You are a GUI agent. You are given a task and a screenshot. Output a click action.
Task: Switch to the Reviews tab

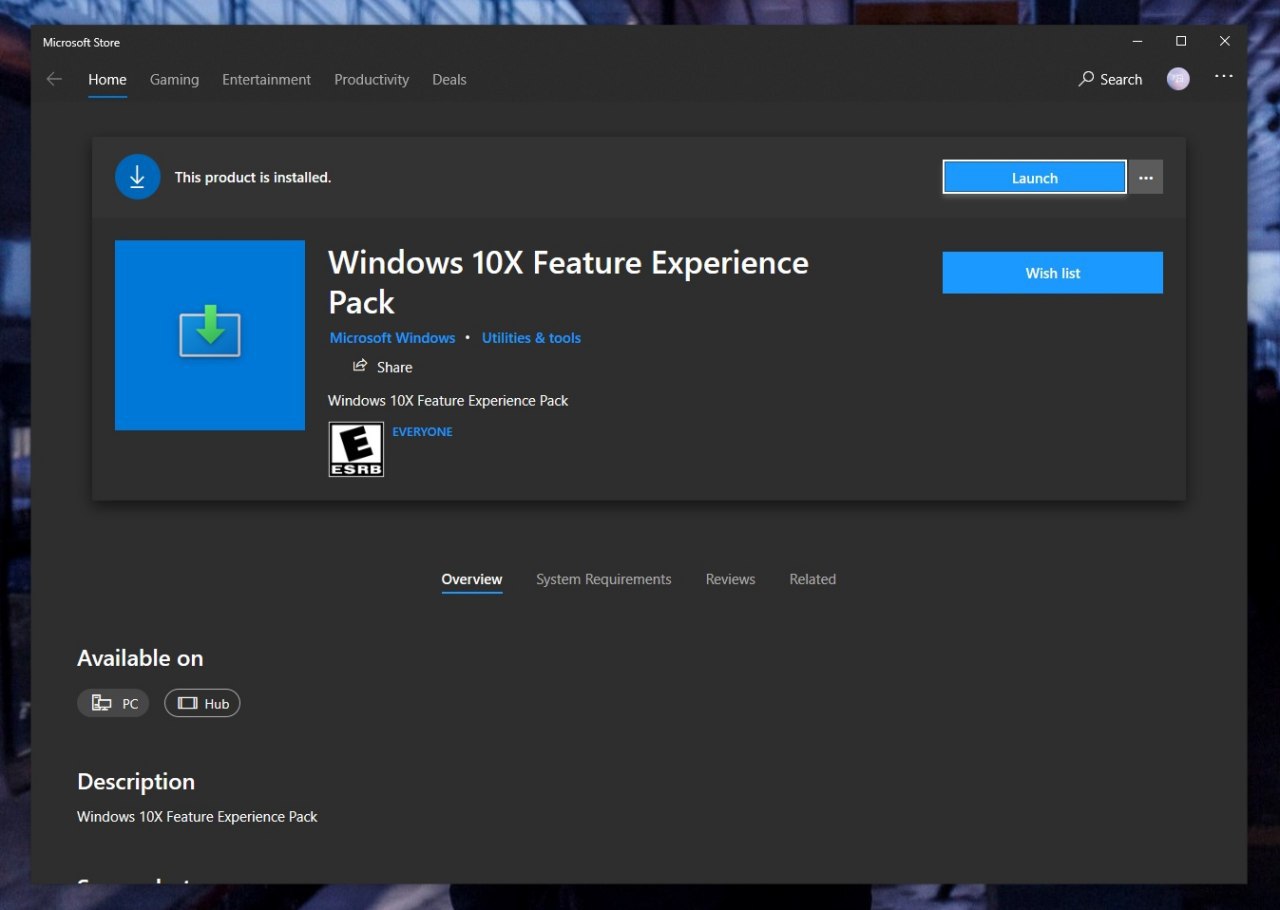(x=730, y=579)
